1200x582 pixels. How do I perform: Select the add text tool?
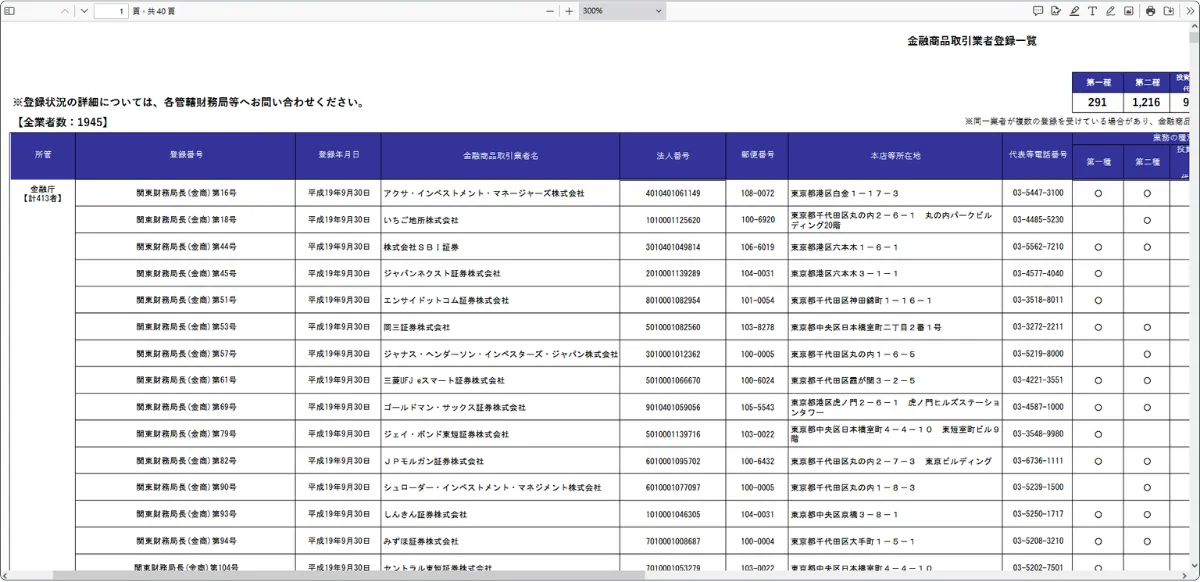pos(1092,11)
